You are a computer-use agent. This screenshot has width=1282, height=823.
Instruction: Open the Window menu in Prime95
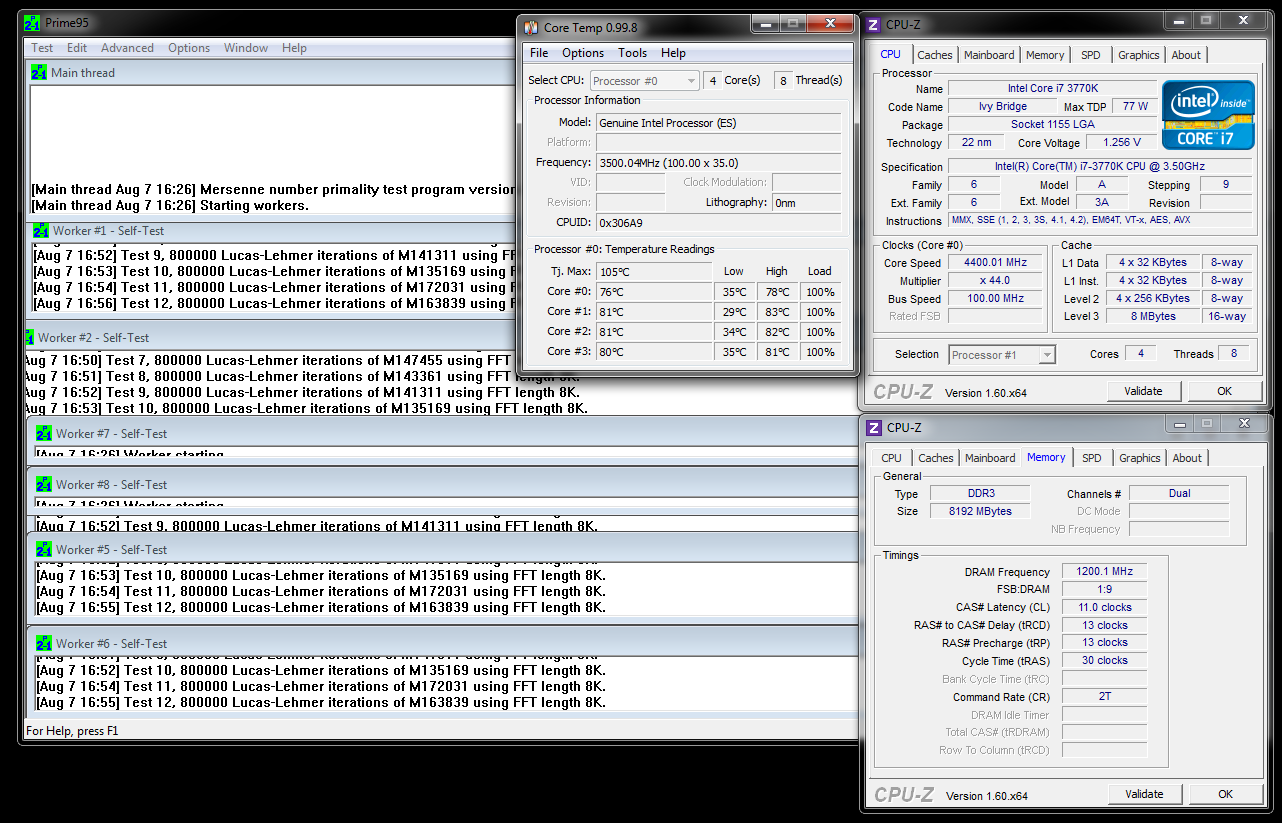tap(246, 48)
